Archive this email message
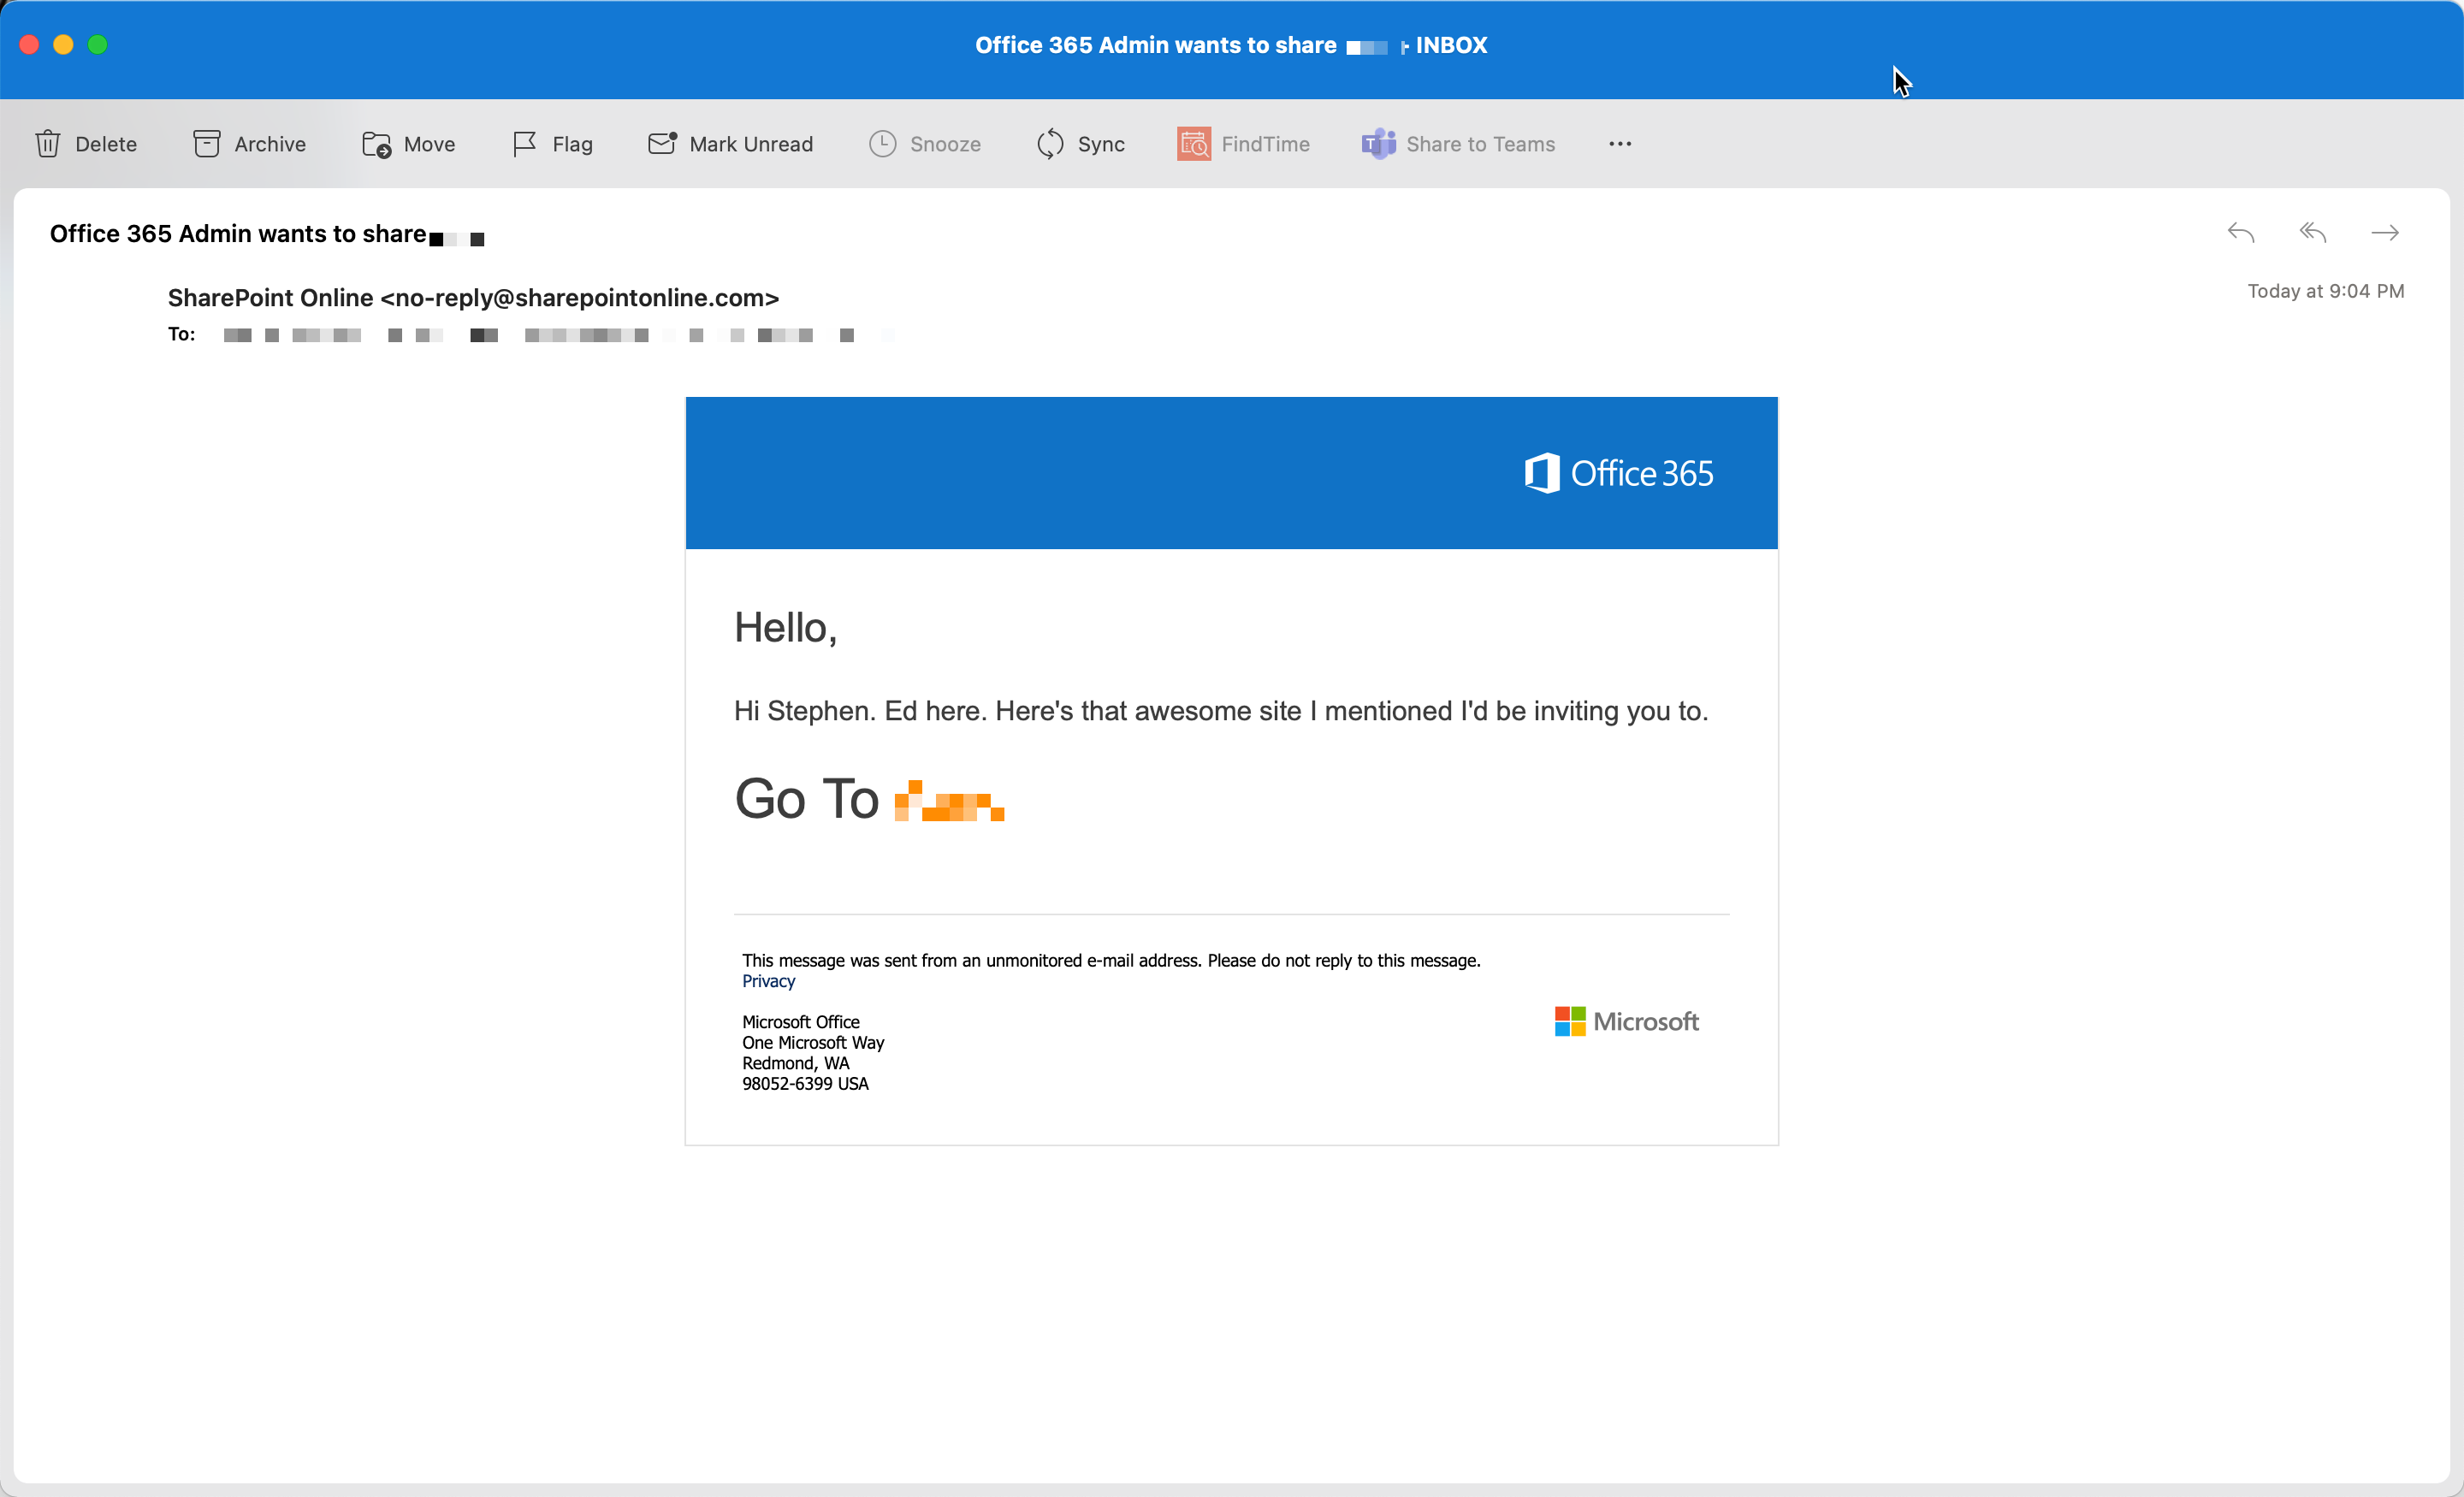This screenshot has height=1497, width=2464. [249, 144]
